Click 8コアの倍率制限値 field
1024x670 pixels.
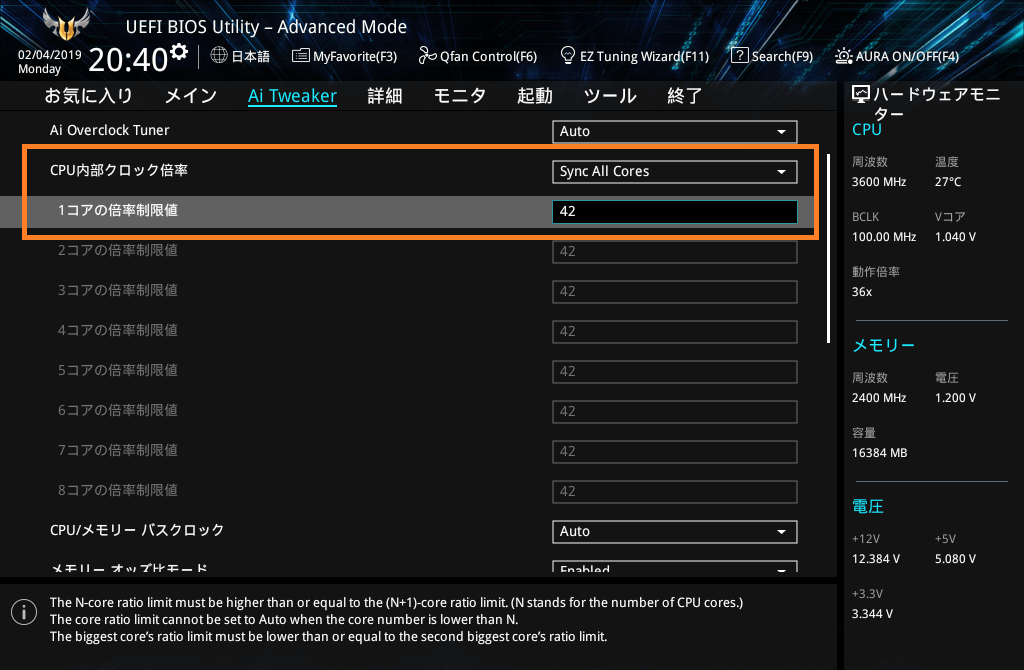675,492
